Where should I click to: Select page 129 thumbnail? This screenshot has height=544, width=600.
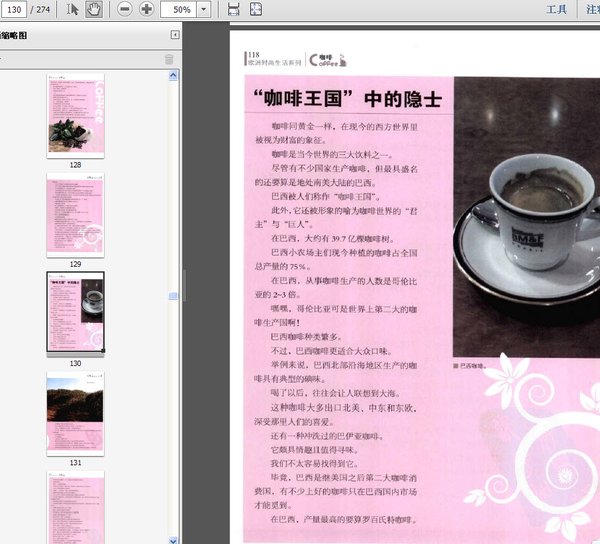75,213
